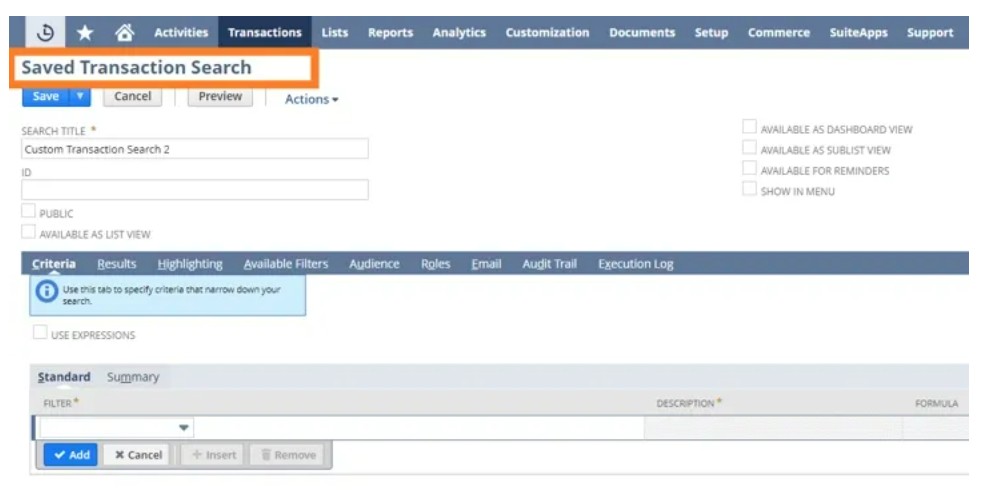The height and width of the screenshot is (493, 988).
Task: Enable Show in Menu checkbox
Action: (749, 189)
